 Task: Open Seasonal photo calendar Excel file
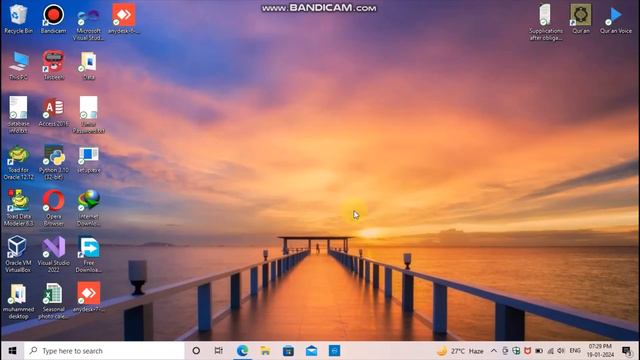coord(53,301)
